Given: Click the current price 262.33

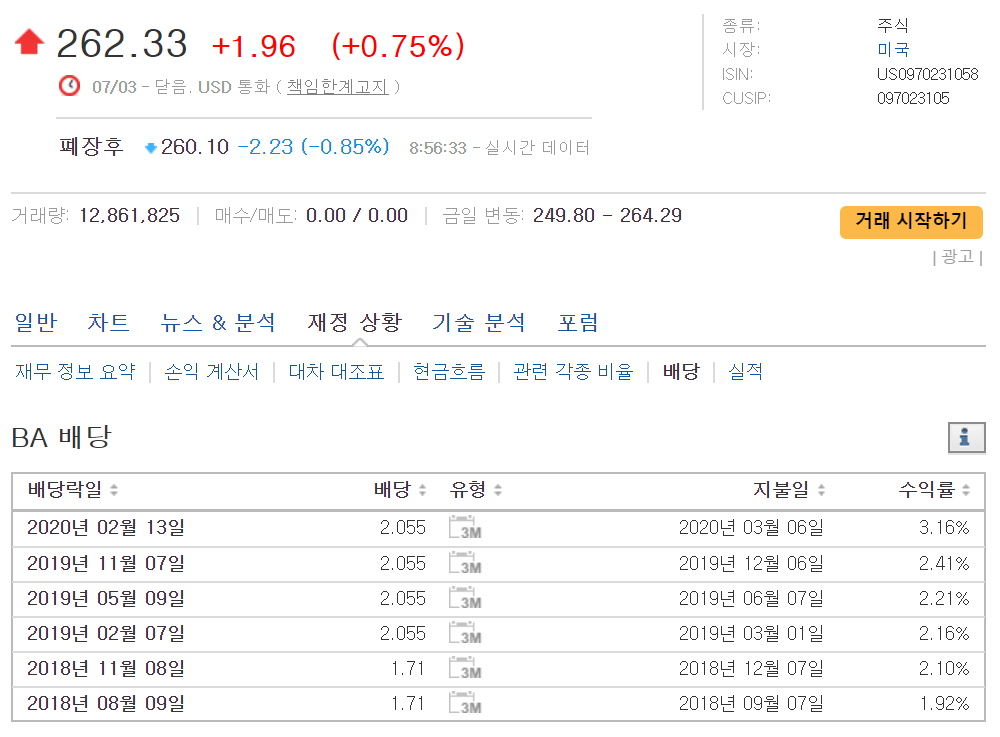Looking at the screenshot, I should 122,44.
